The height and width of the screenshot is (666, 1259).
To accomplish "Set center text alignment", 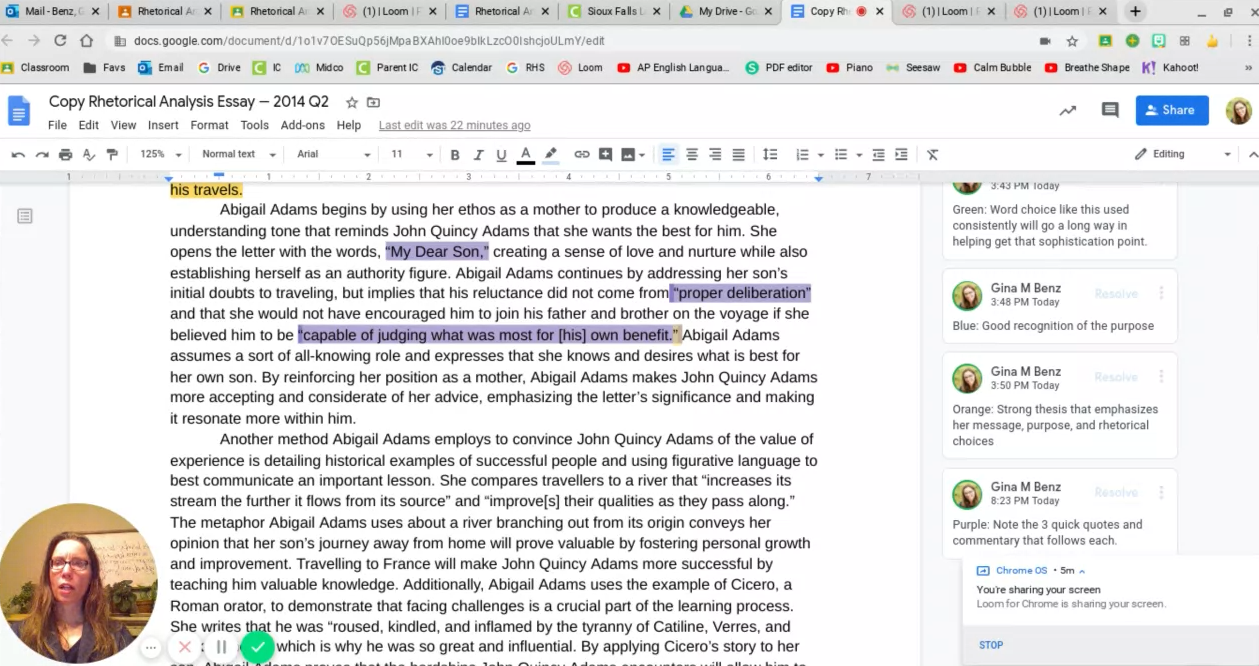I will click(x=692, y=155).
